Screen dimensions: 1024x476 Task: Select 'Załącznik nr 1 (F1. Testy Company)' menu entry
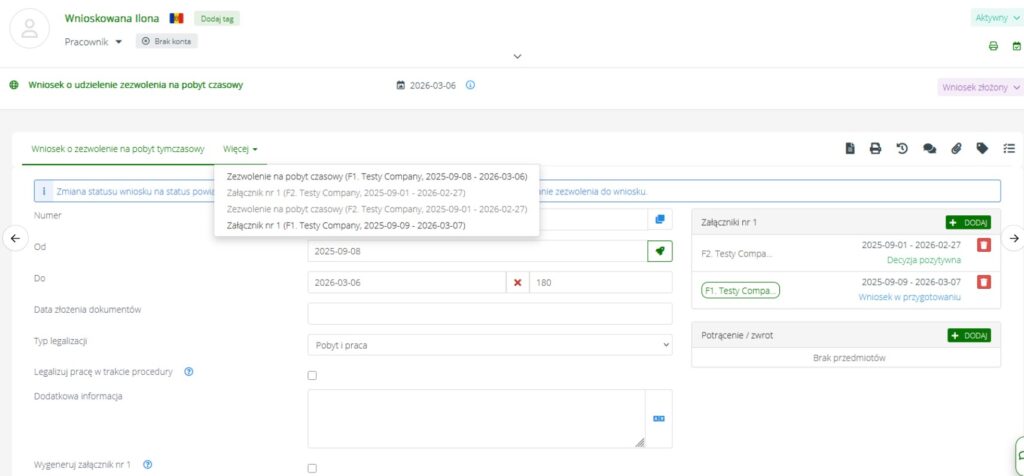[346, 225]
